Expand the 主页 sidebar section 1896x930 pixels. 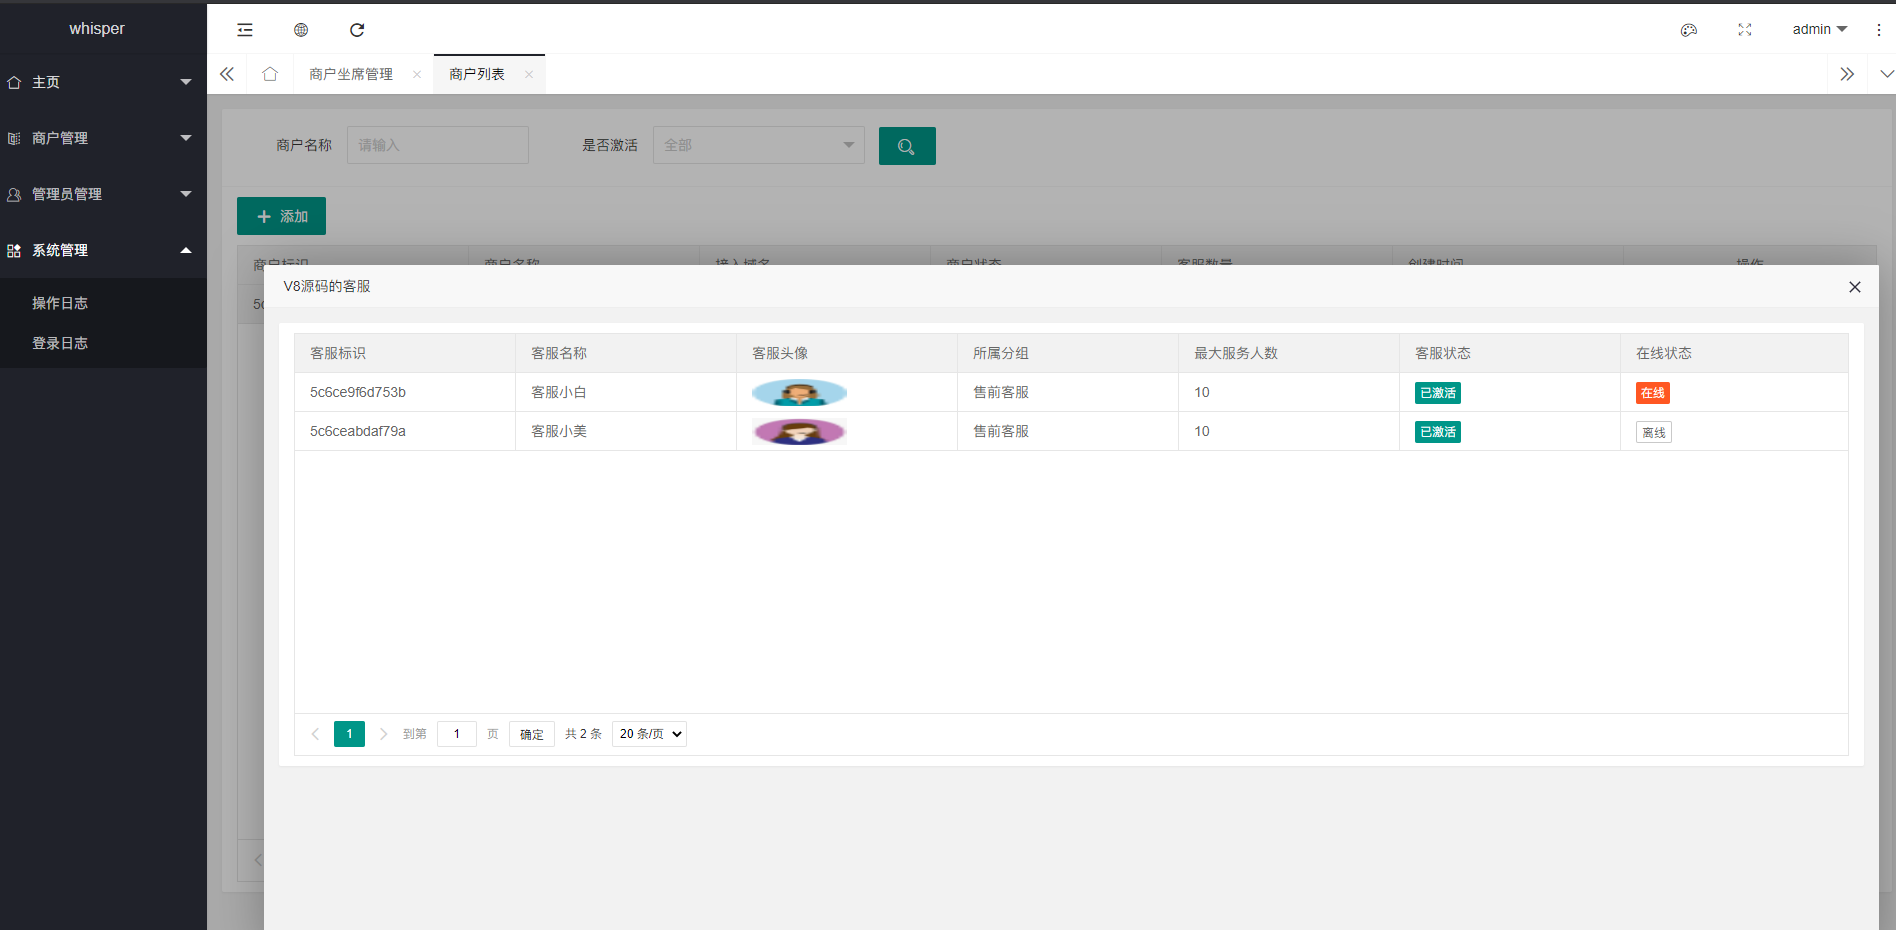click(x=100, y=82)
